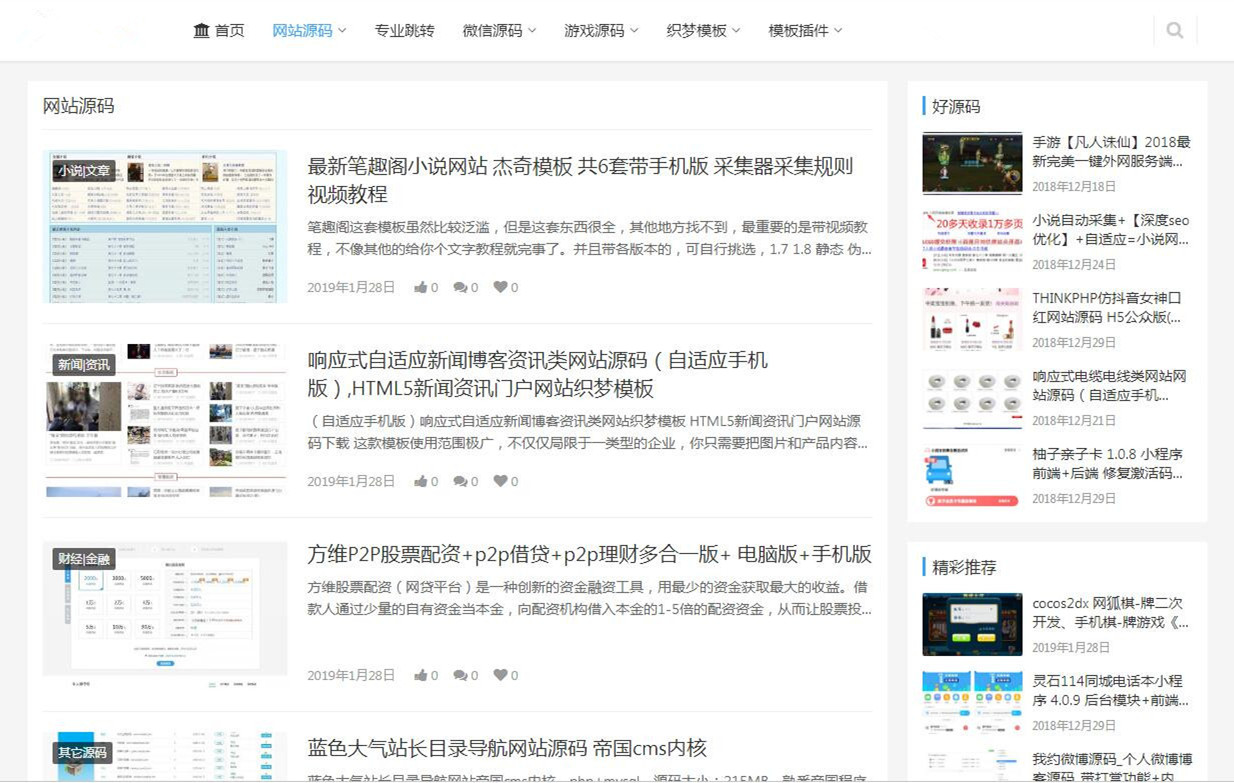Favorite the 方维P2P股票配资 post with heart
Viewport: 1234px width, 783px height.
pyautogui.click(x=500, y=675)
